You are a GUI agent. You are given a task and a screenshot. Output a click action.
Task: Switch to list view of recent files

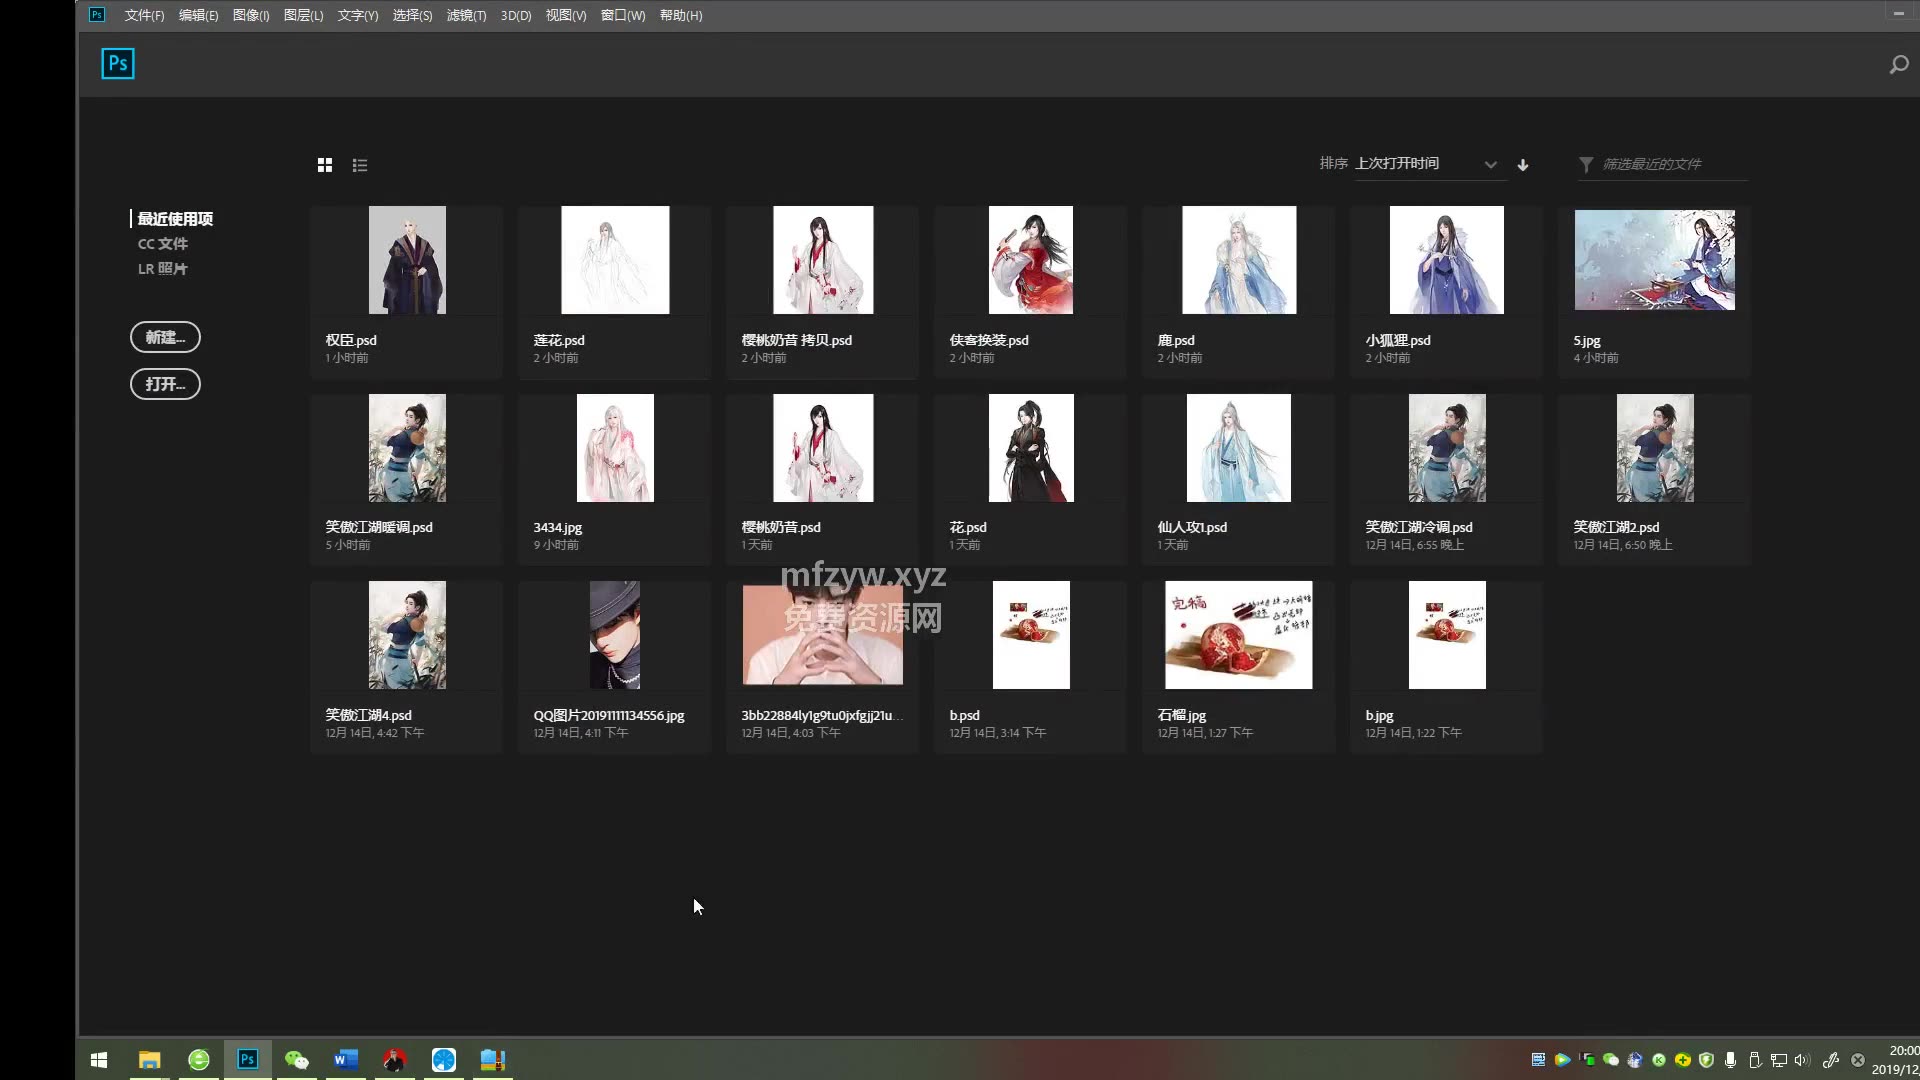click(360, 165)
